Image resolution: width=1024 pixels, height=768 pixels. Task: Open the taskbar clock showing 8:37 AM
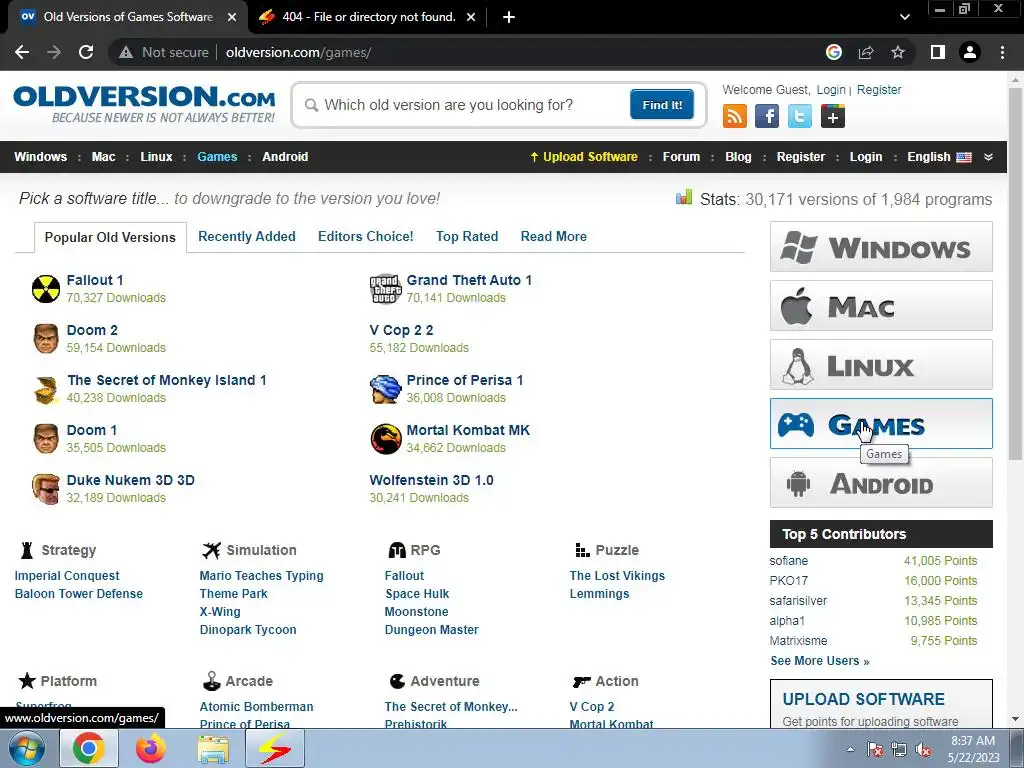[973, 749]
